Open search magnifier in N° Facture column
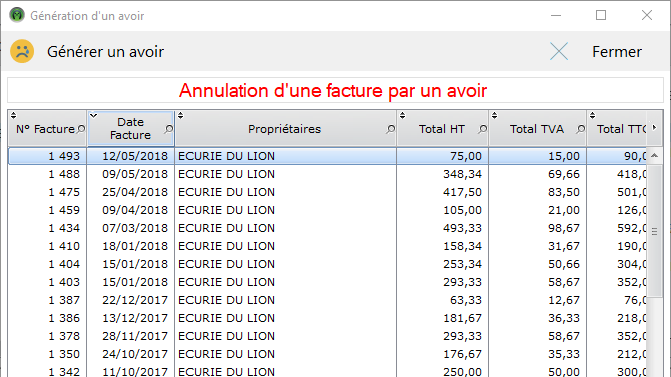 coord(81,129)
